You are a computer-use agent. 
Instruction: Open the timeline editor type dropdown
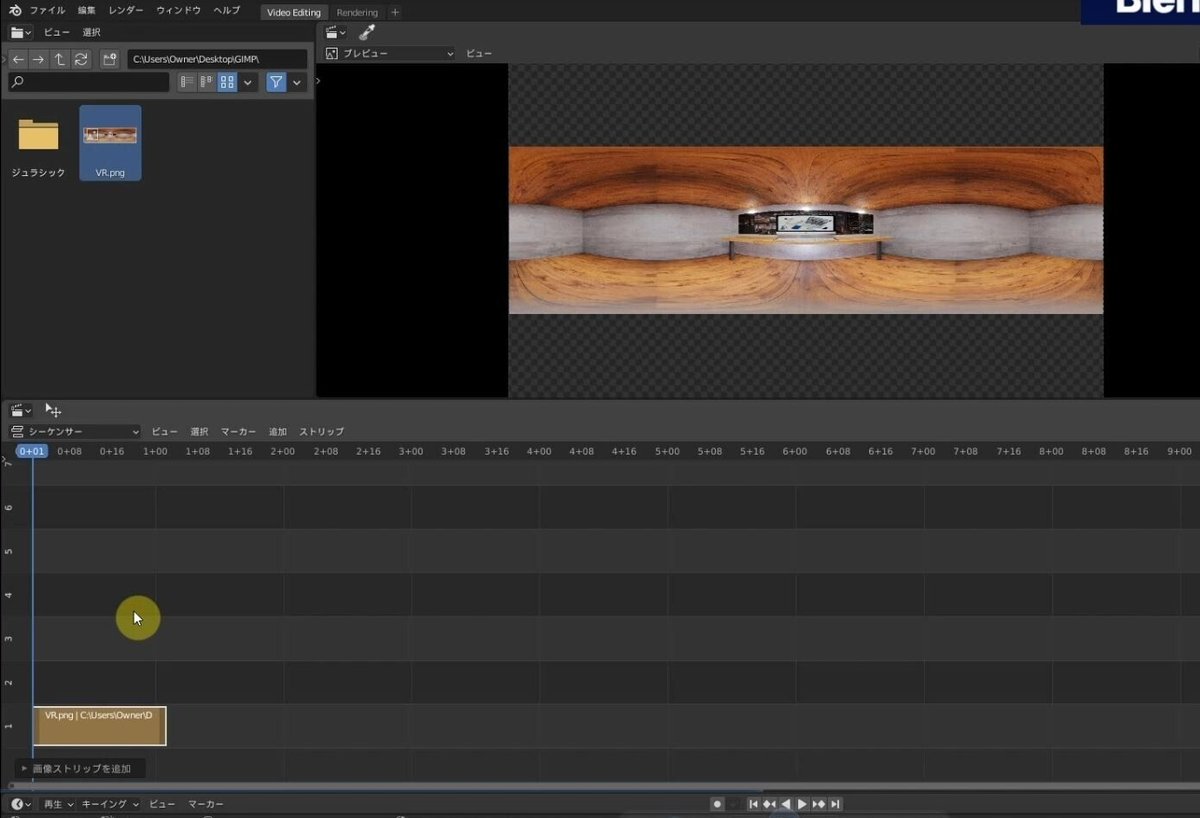21,804
